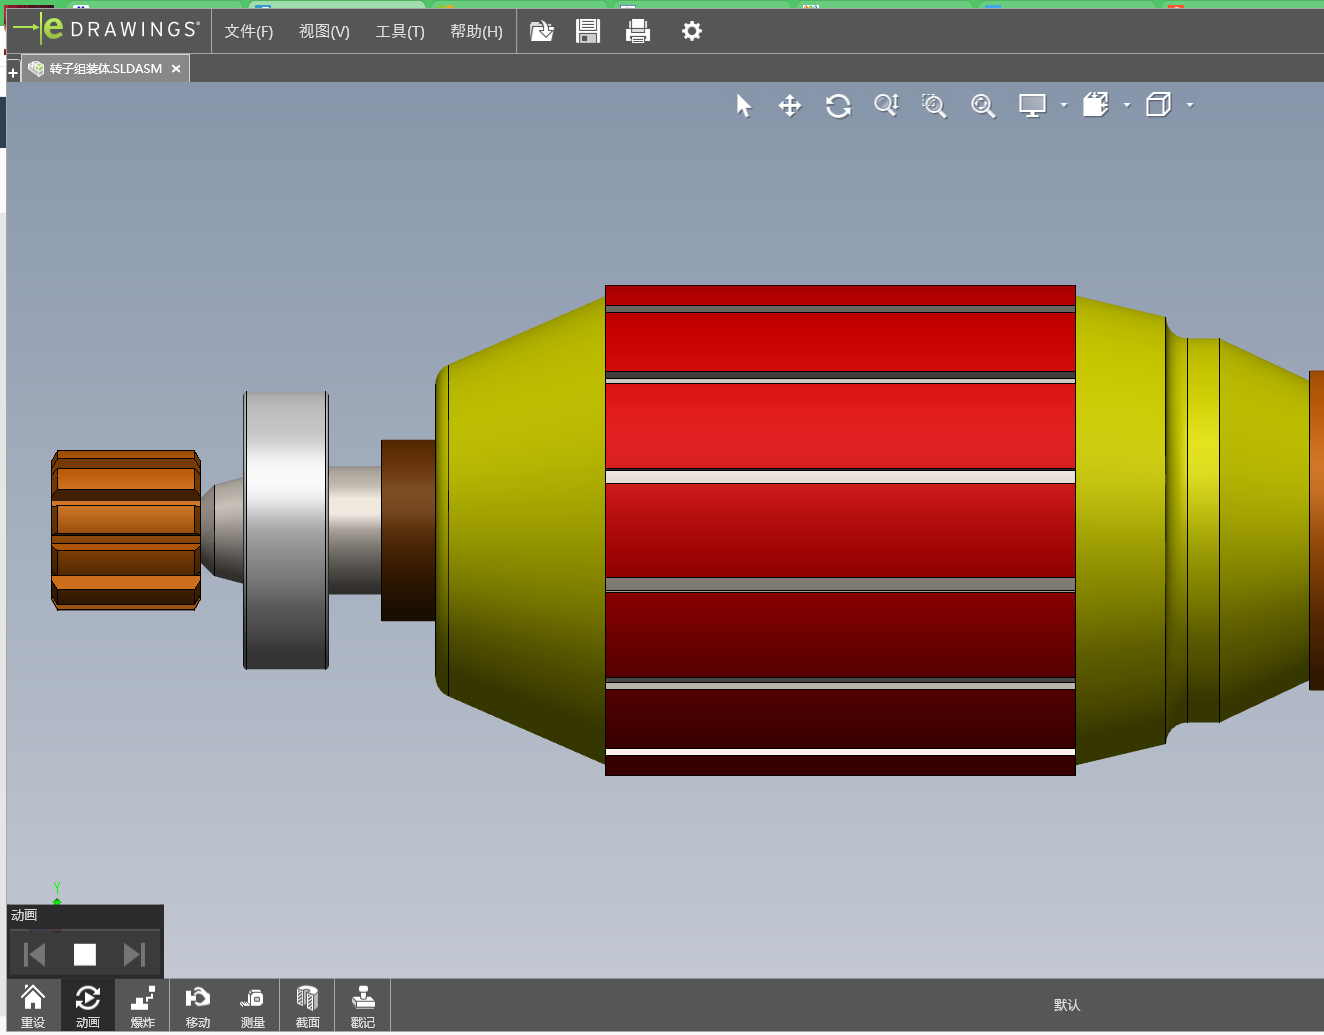Select the 截面 section tool
Image resolution: width=1324 pixels, height=1035 pixels.
(x=308, y=1005)
